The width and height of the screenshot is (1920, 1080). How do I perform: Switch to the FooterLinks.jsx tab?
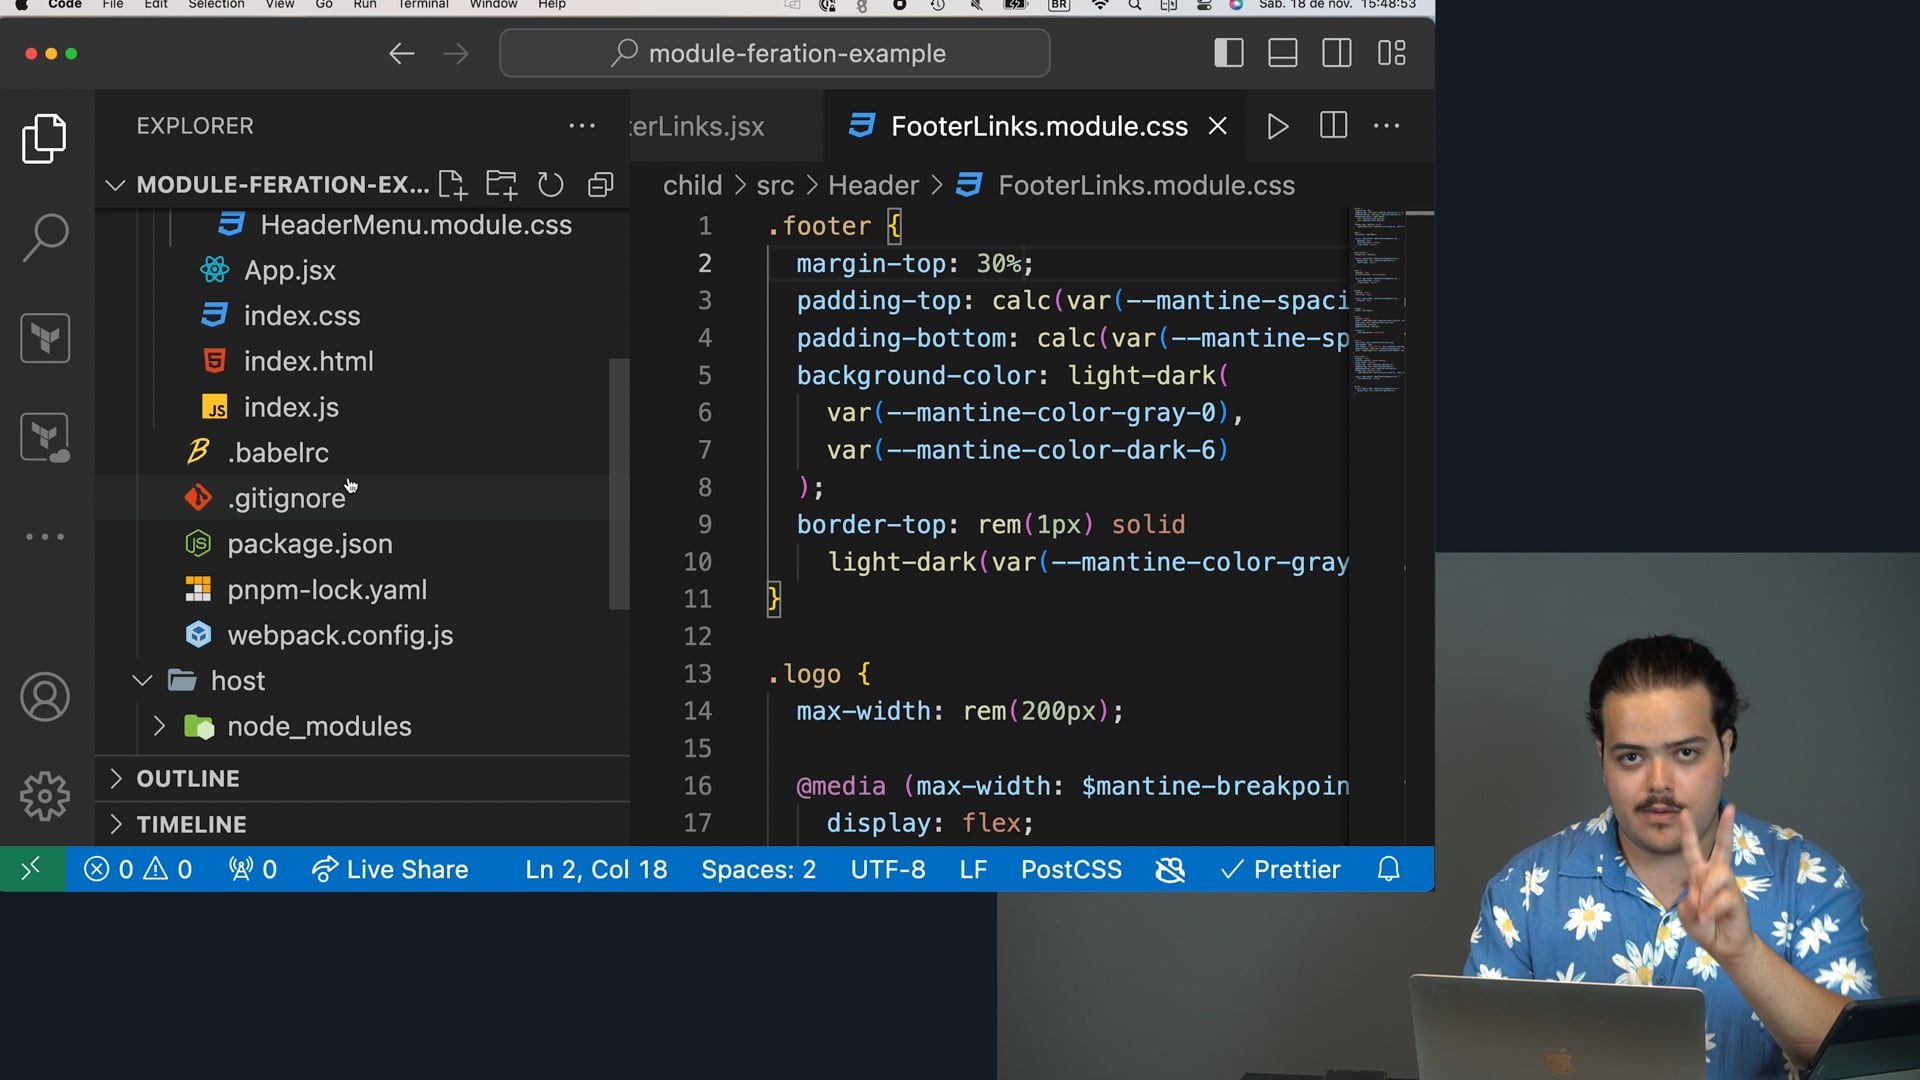[698, 127]
